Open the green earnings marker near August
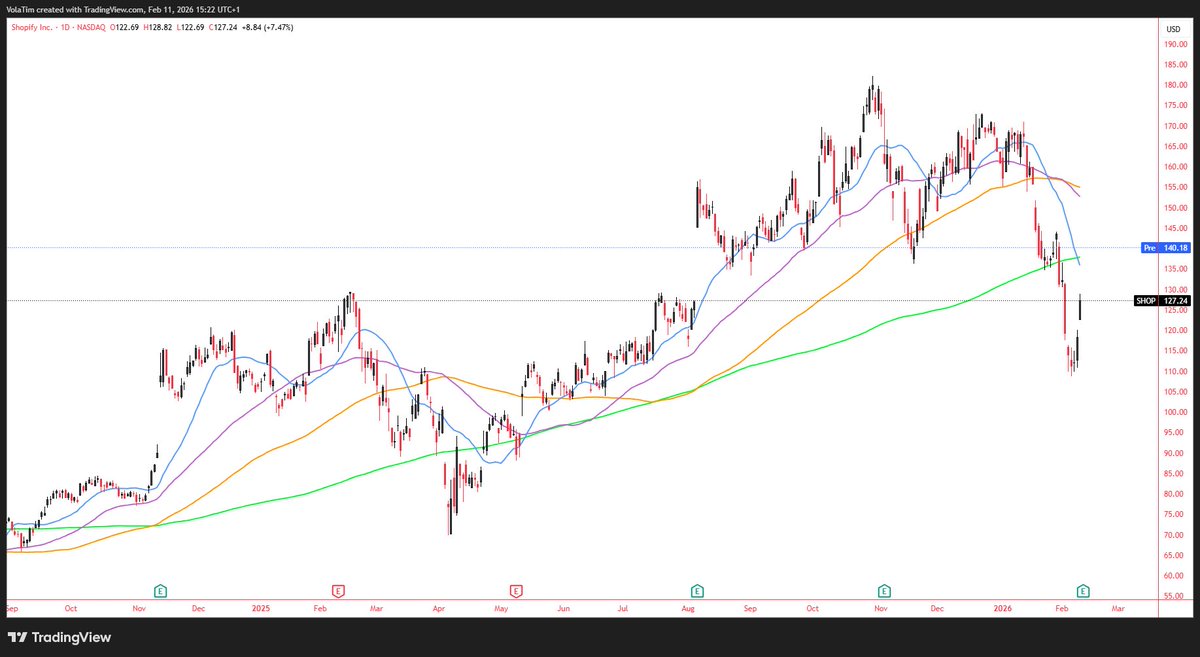This screenshot has width=1200, height=657. click(x=696, y=591)
